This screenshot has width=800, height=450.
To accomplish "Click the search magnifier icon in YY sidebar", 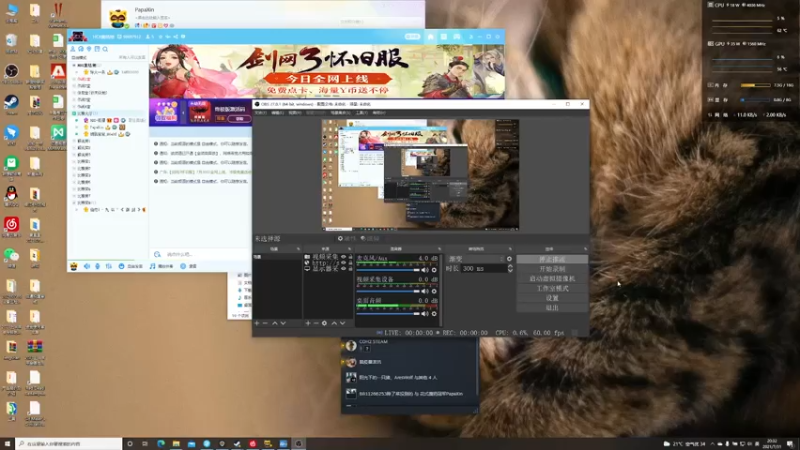I will coord(105,49).
